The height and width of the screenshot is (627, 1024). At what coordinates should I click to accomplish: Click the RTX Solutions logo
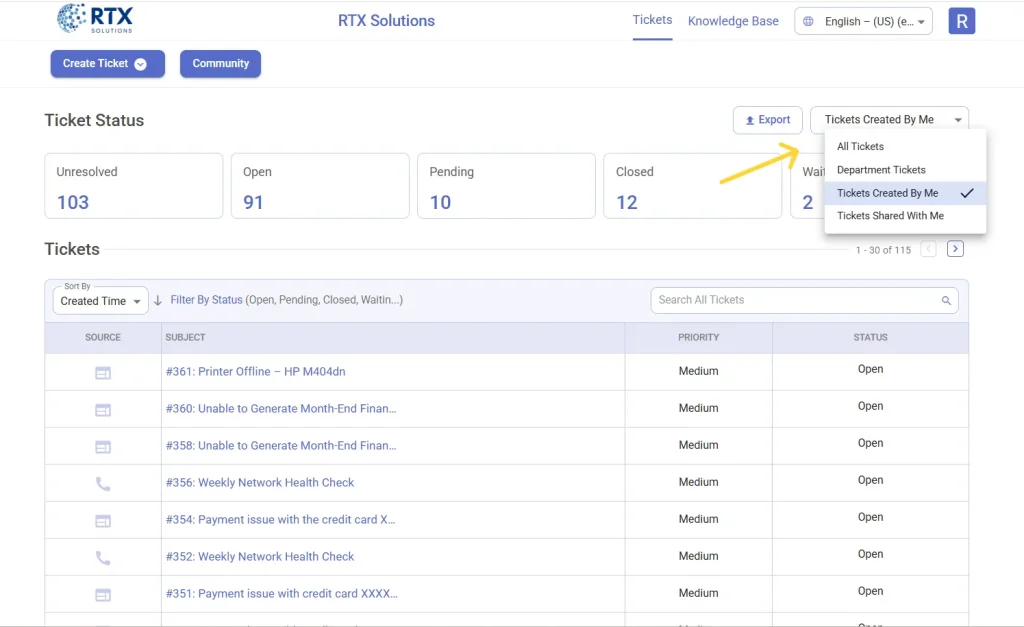(95, 19)
